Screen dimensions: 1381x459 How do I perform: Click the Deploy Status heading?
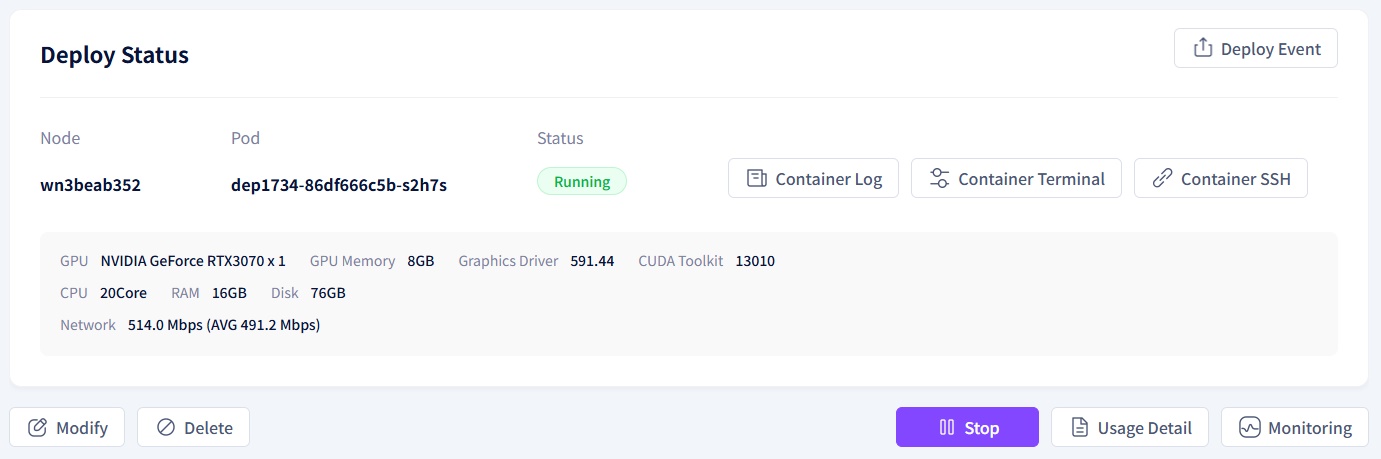(115, 55)
